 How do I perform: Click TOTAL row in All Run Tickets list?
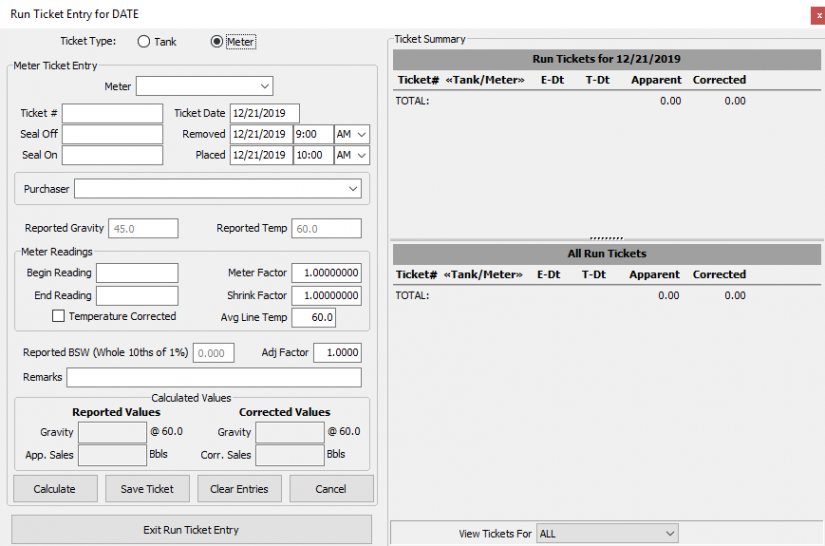point(607,296)
